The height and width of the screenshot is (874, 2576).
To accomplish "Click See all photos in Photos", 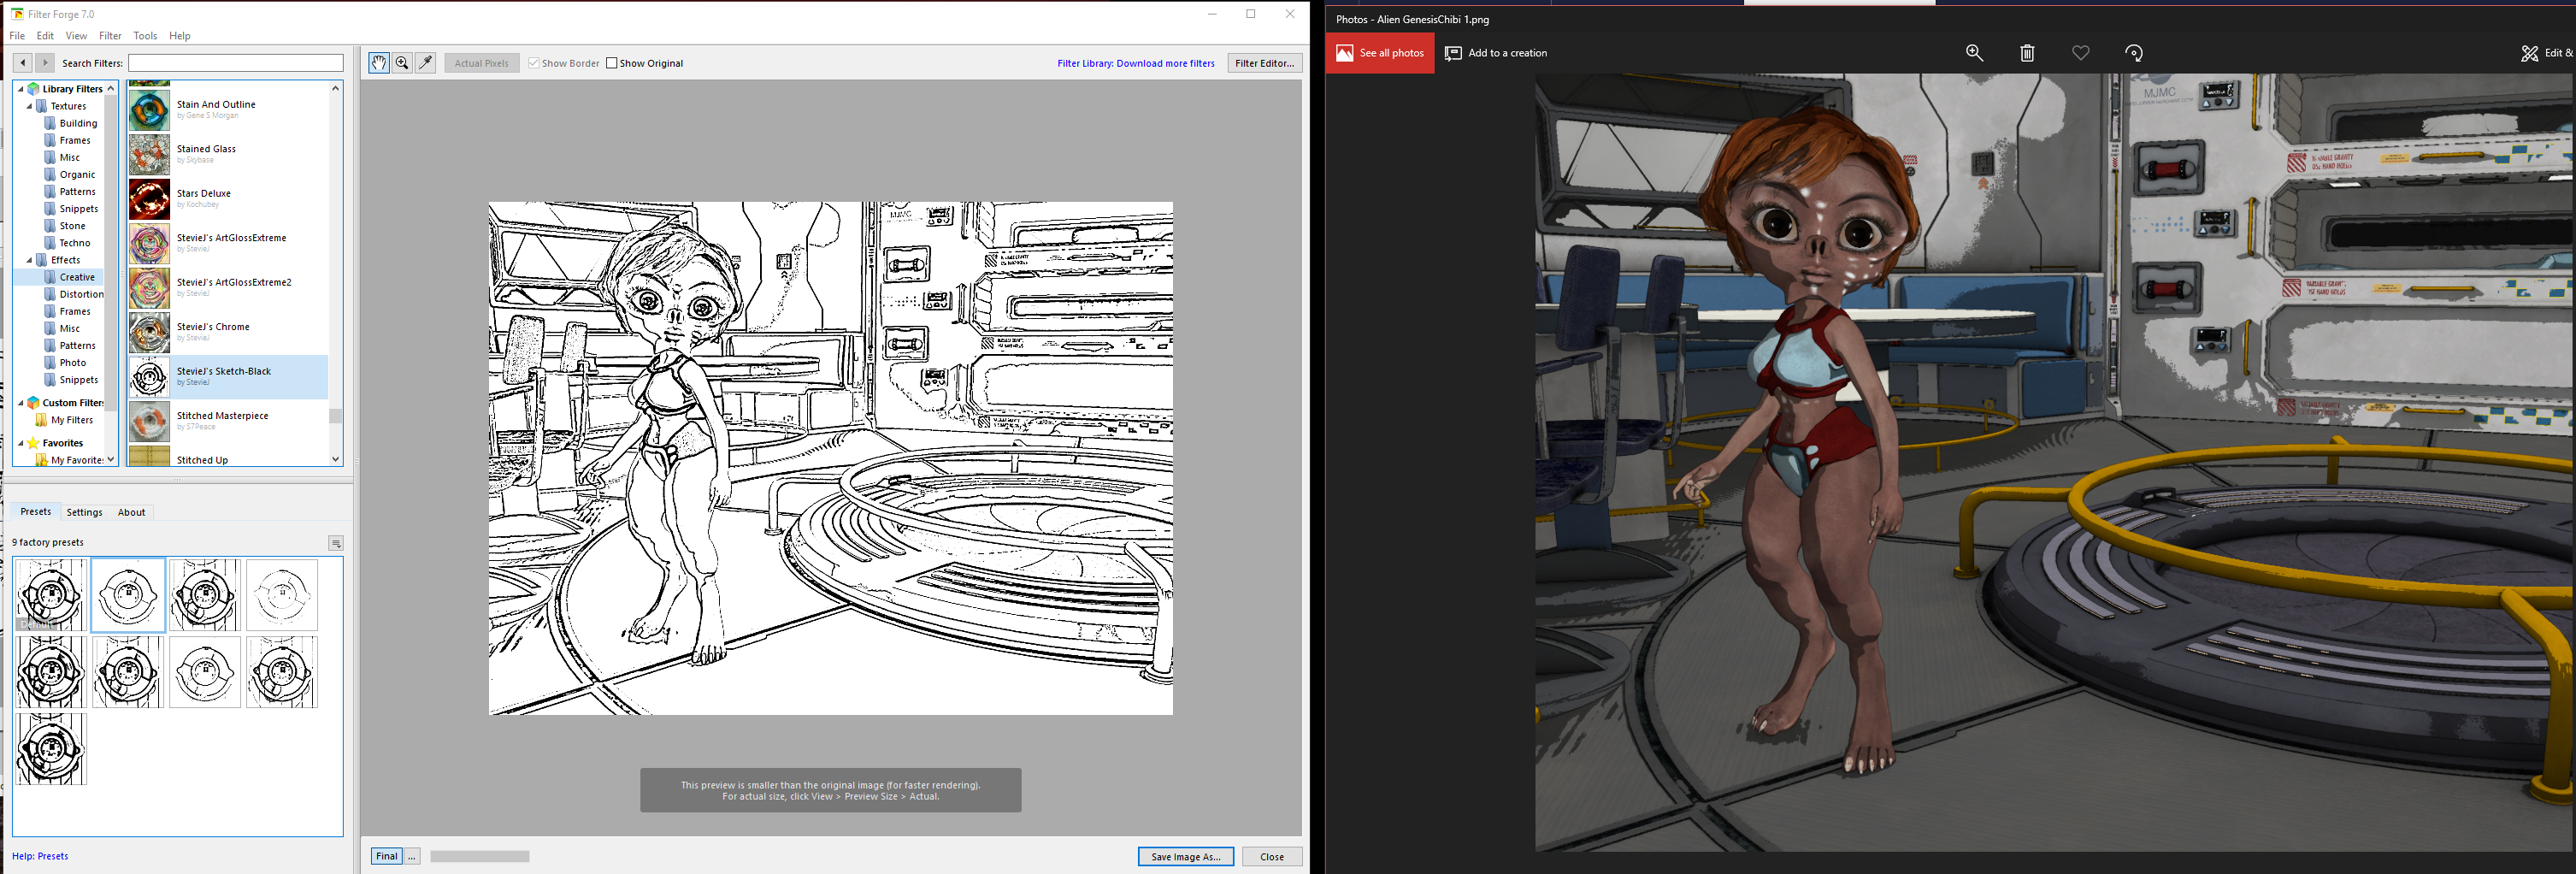I will [1380, 53].
